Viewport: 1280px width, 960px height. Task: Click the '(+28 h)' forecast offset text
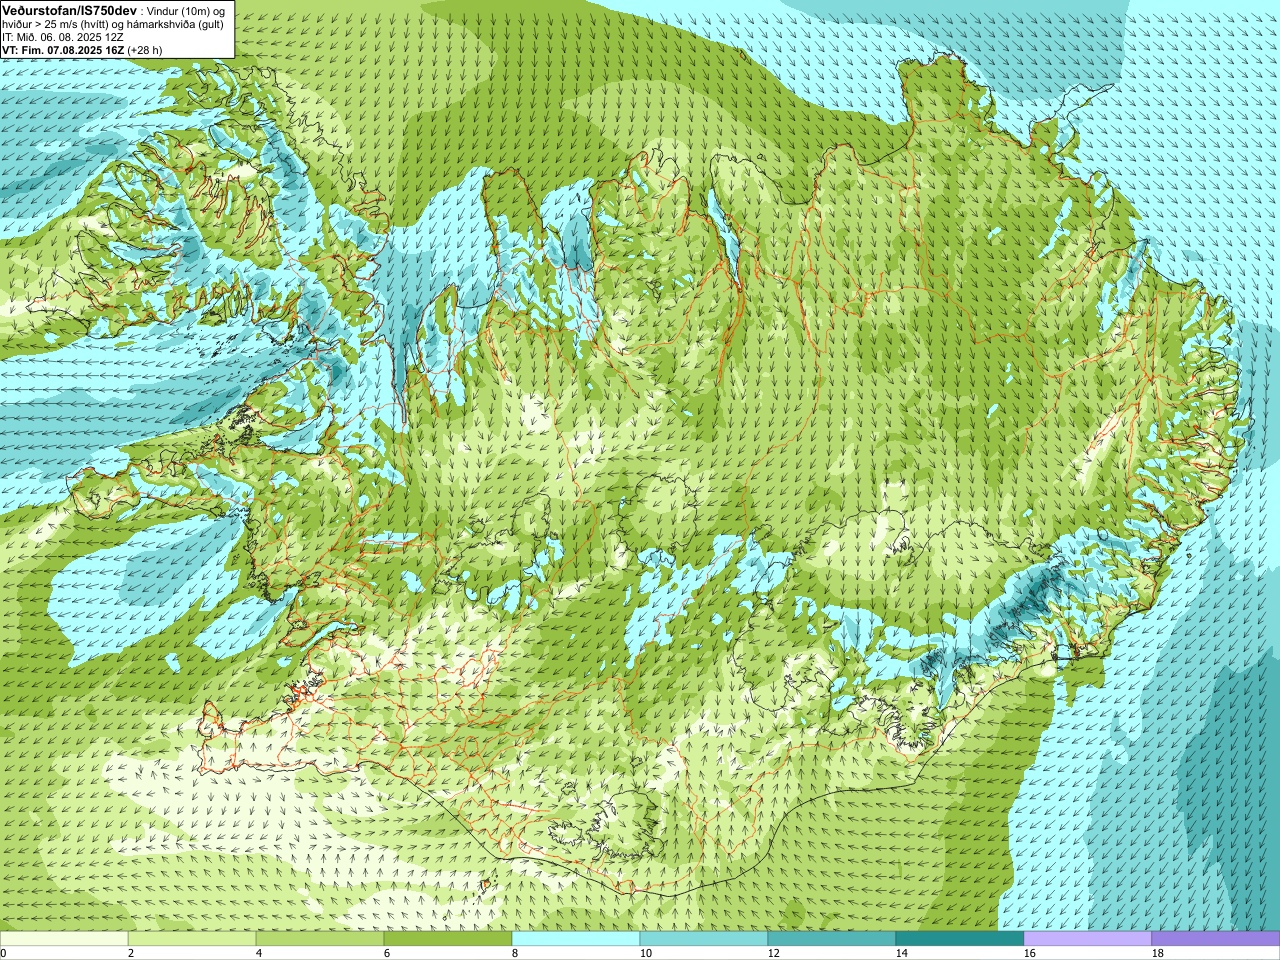pyautogui.click(x=145, y=49)
